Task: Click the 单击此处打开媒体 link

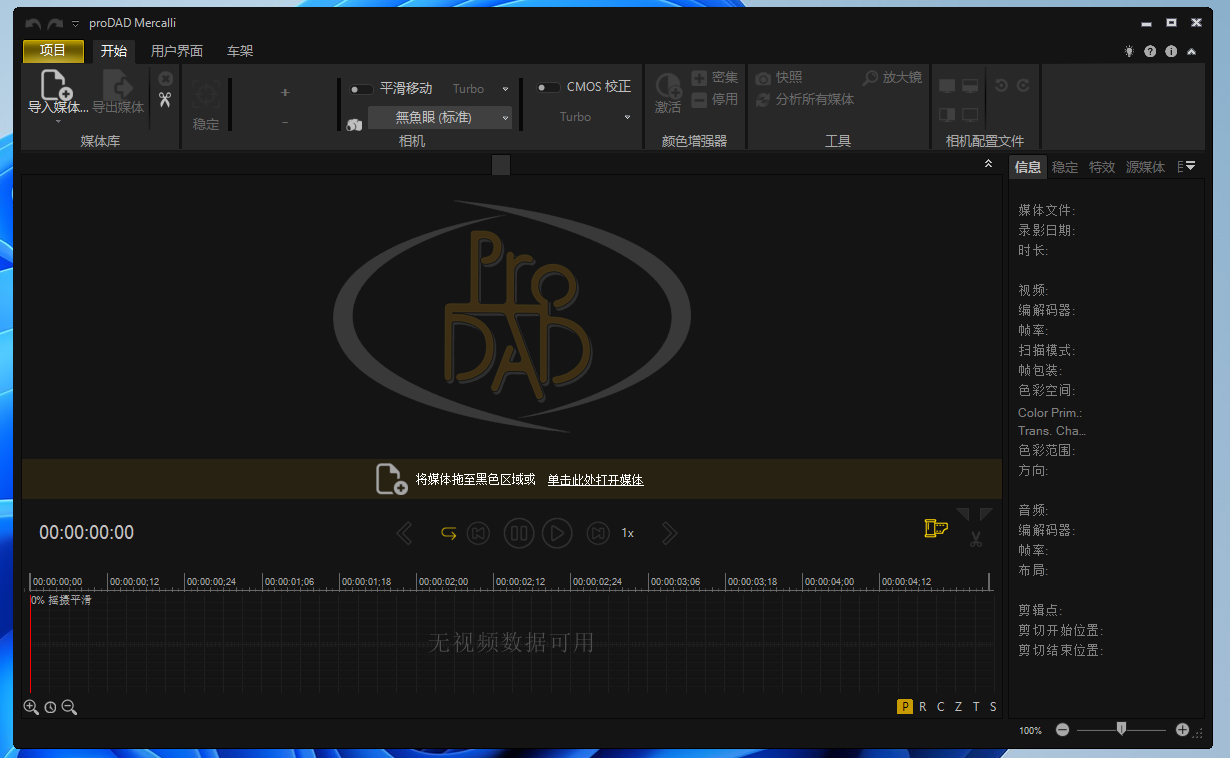Action: tap(593, 480)
